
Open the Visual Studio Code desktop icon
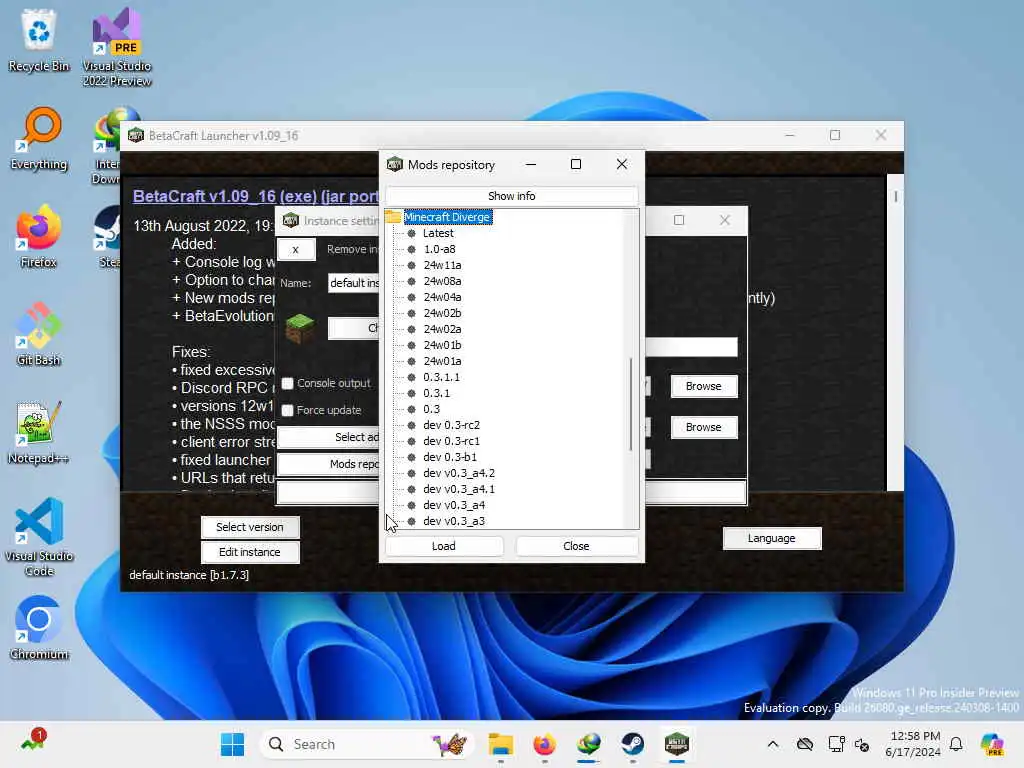click(39, 537)
